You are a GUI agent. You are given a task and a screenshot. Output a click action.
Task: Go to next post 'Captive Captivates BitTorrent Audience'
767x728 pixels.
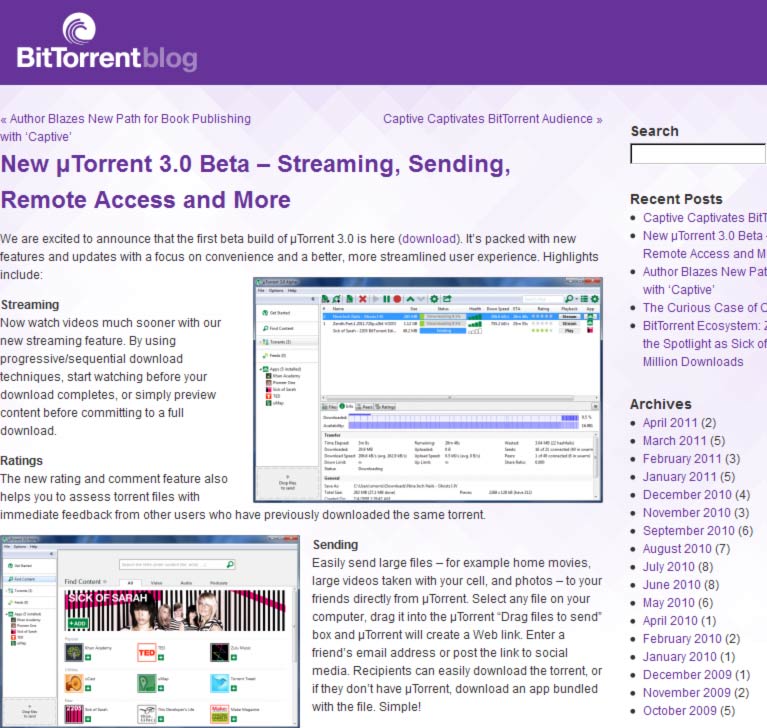[x=493, y=119]
